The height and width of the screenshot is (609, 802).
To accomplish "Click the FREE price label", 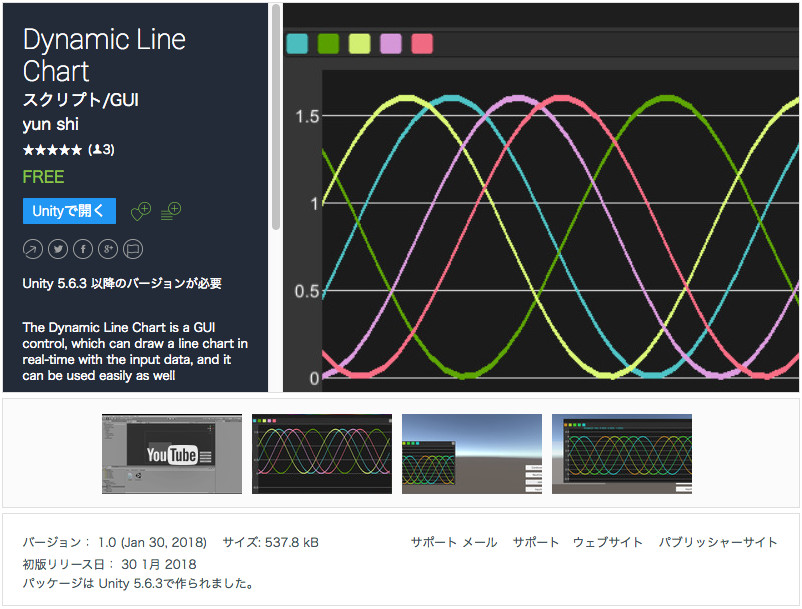I will pyautogui.click(x=43, y=177).
